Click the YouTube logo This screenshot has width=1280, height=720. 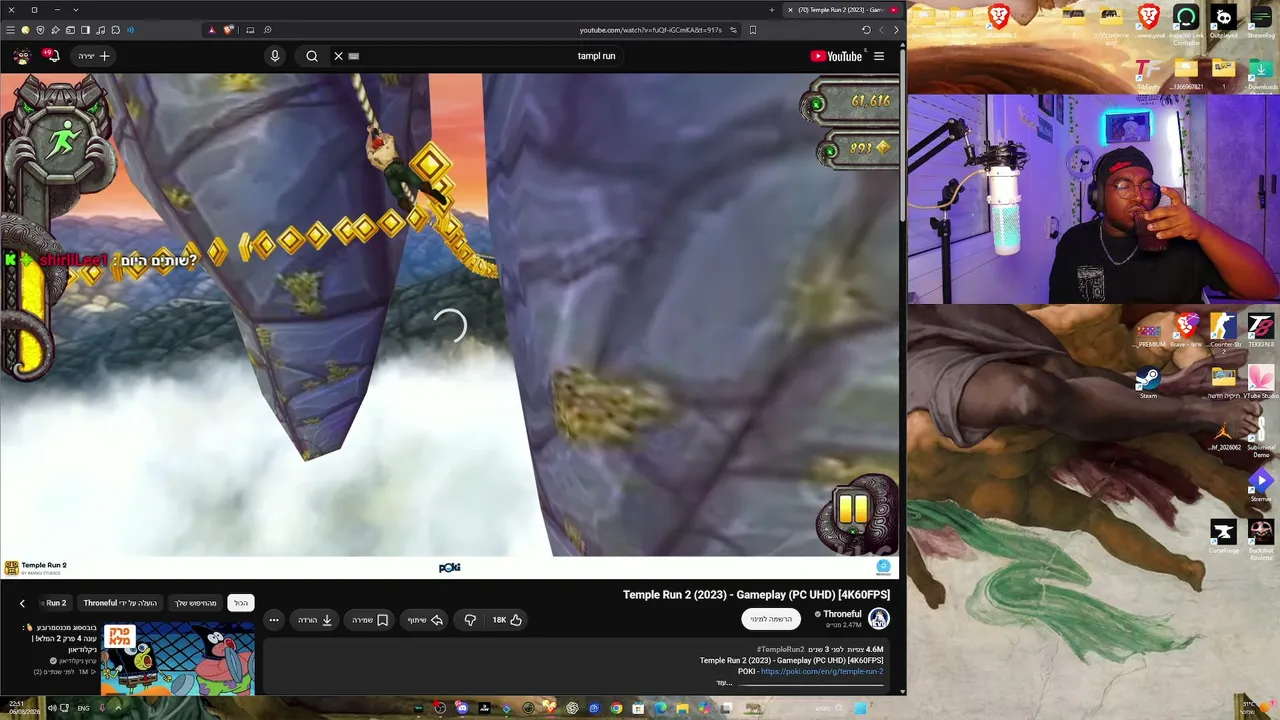pyautogui.click(x=836, y=56)
